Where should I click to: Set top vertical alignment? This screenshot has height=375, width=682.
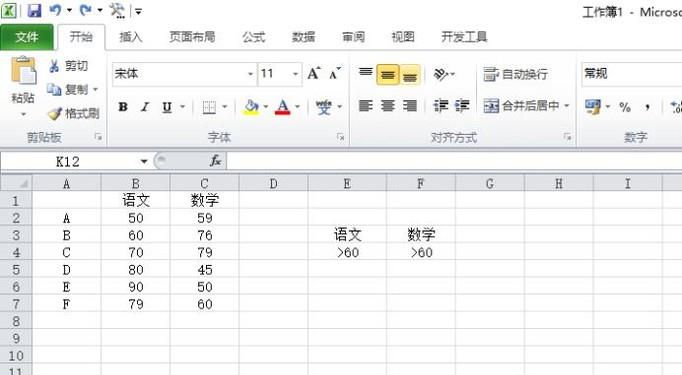pos(365,74)
